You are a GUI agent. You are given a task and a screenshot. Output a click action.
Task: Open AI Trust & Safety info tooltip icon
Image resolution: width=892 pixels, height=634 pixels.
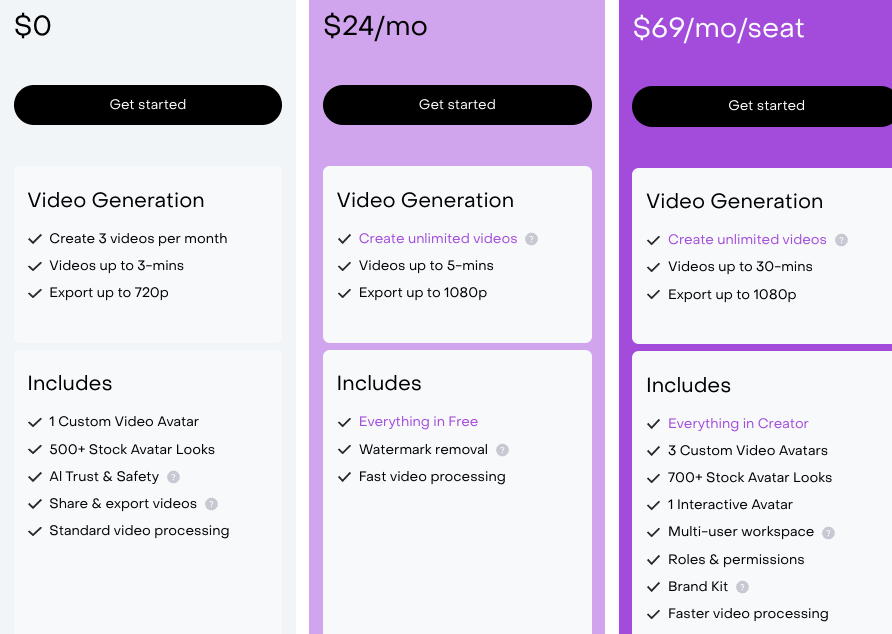pos(174,477)
